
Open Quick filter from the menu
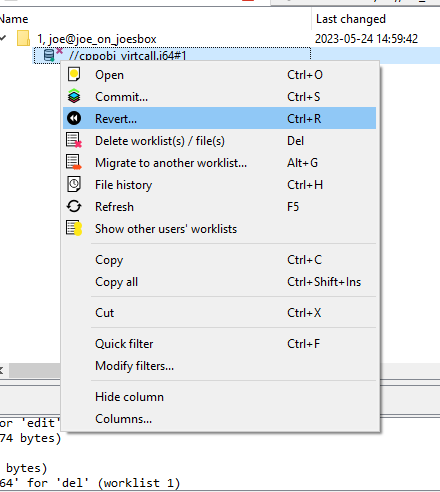[219, 344]
